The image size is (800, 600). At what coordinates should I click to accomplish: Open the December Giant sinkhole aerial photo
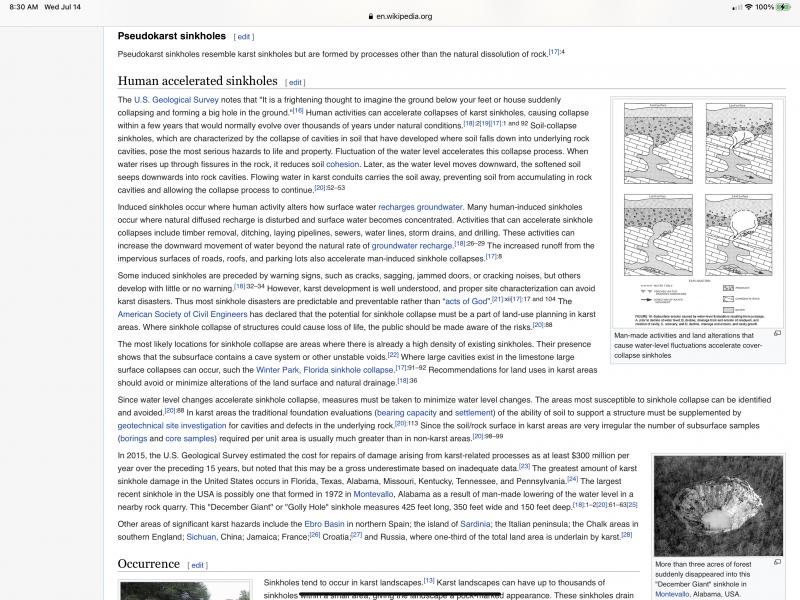tap(718, 506)
